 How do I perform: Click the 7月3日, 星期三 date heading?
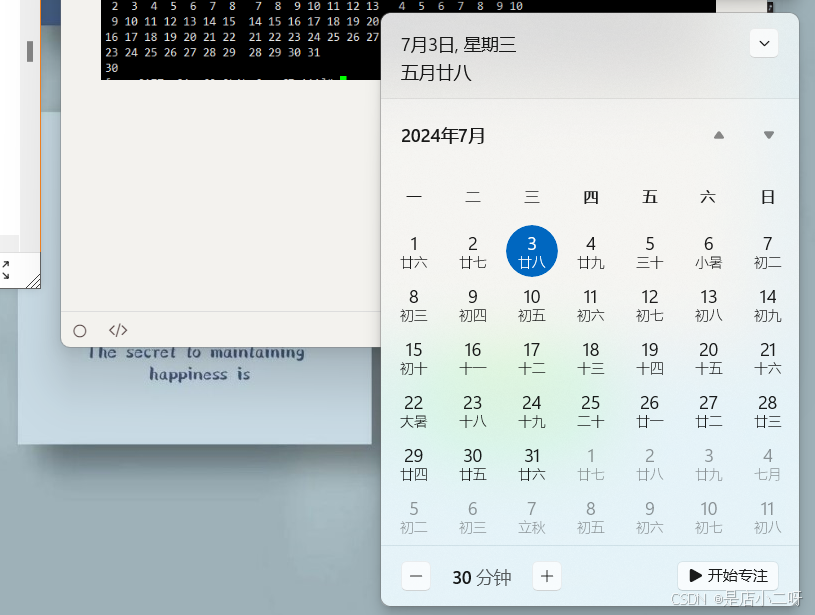[x=458, y=44]
